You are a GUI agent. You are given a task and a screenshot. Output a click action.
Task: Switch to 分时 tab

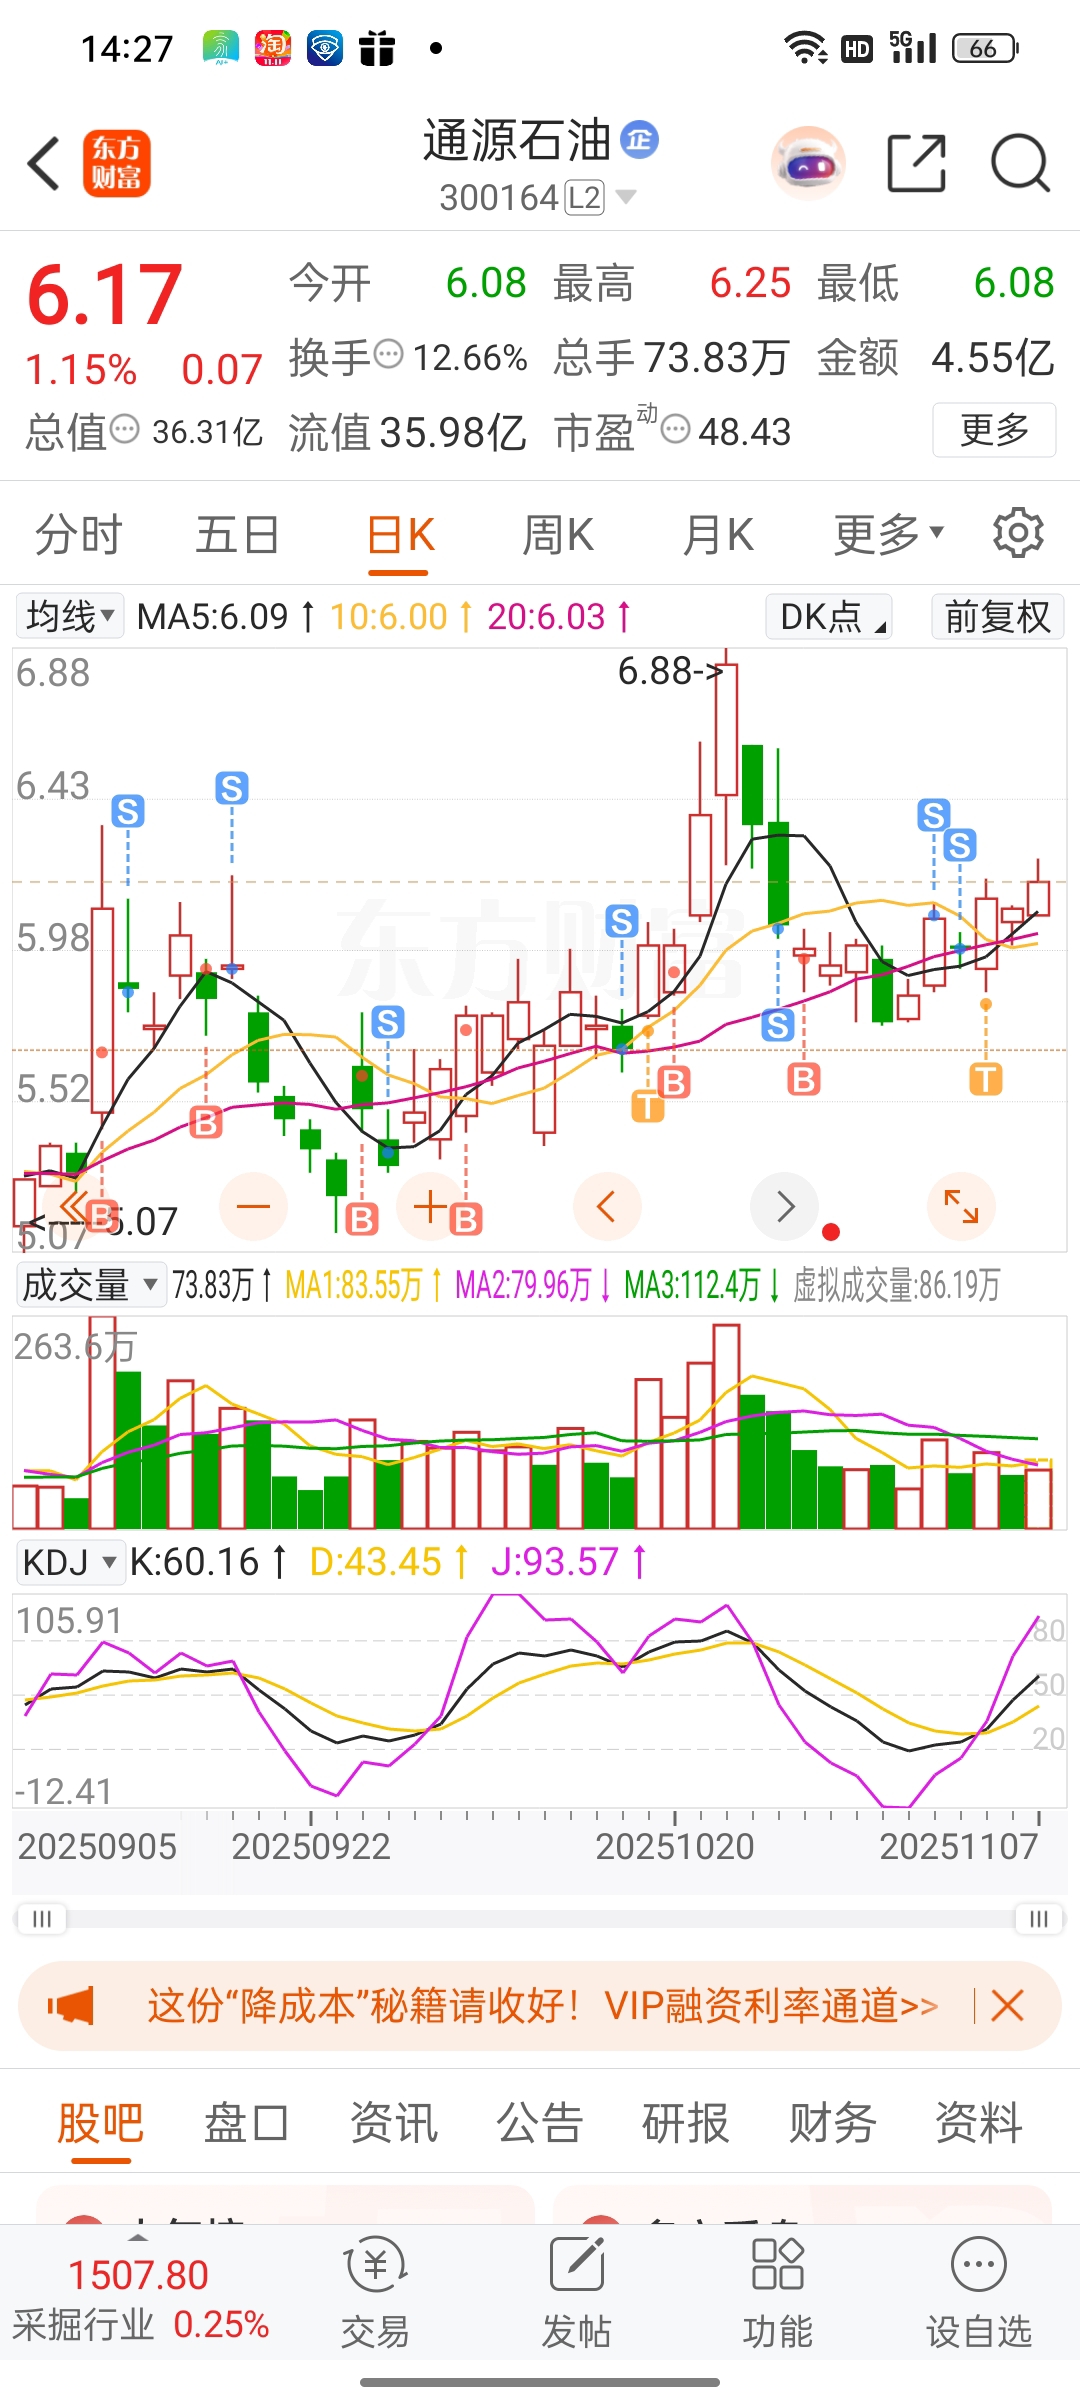tap(78, 533)
